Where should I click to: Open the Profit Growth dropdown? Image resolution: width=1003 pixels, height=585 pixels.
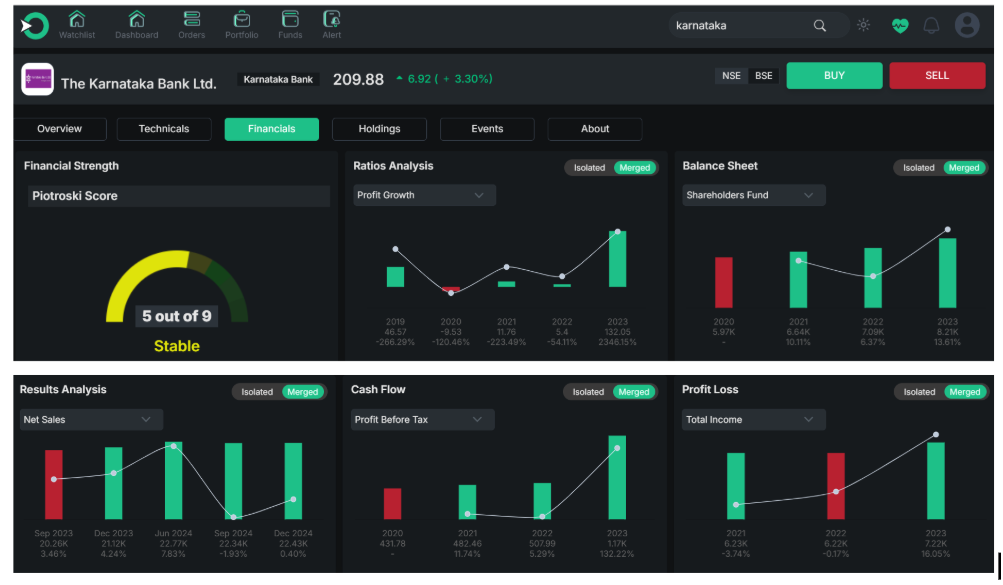click(425, 195)
